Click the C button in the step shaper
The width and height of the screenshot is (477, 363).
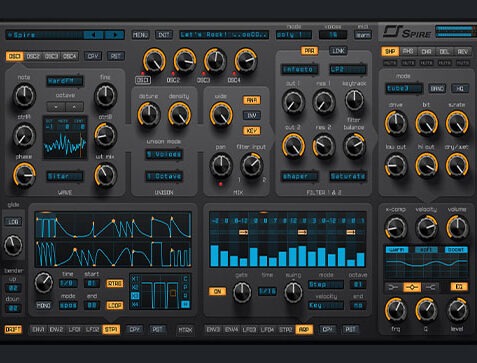pos(186,279)
